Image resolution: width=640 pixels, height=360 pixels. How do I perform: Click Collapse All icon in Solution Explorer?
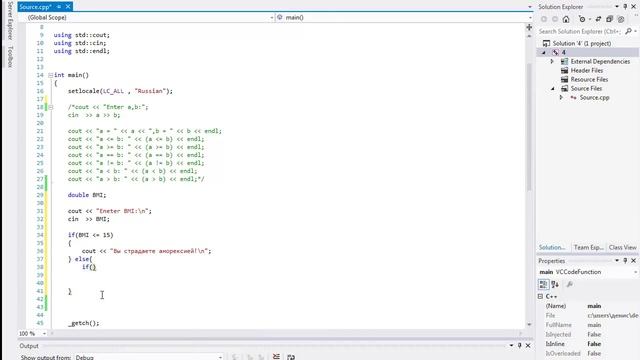point(609,19)
